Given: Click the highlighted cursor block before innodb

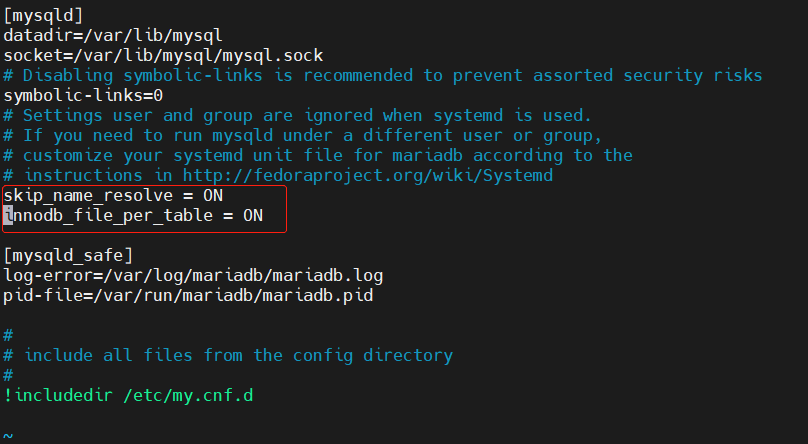Looking at the screenshot, I should tap(8, 215).
